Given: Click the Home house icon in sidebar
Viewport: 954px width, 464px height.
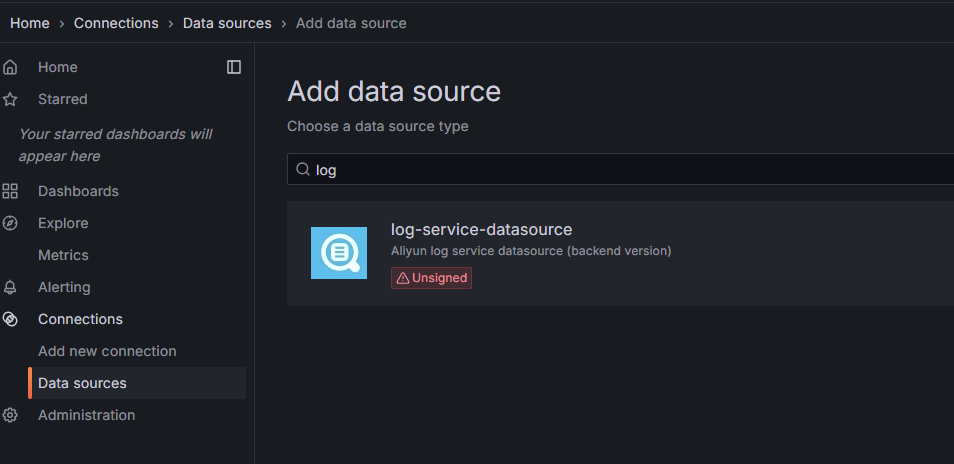Looking at the screenshot, I should tap(10, 67).
